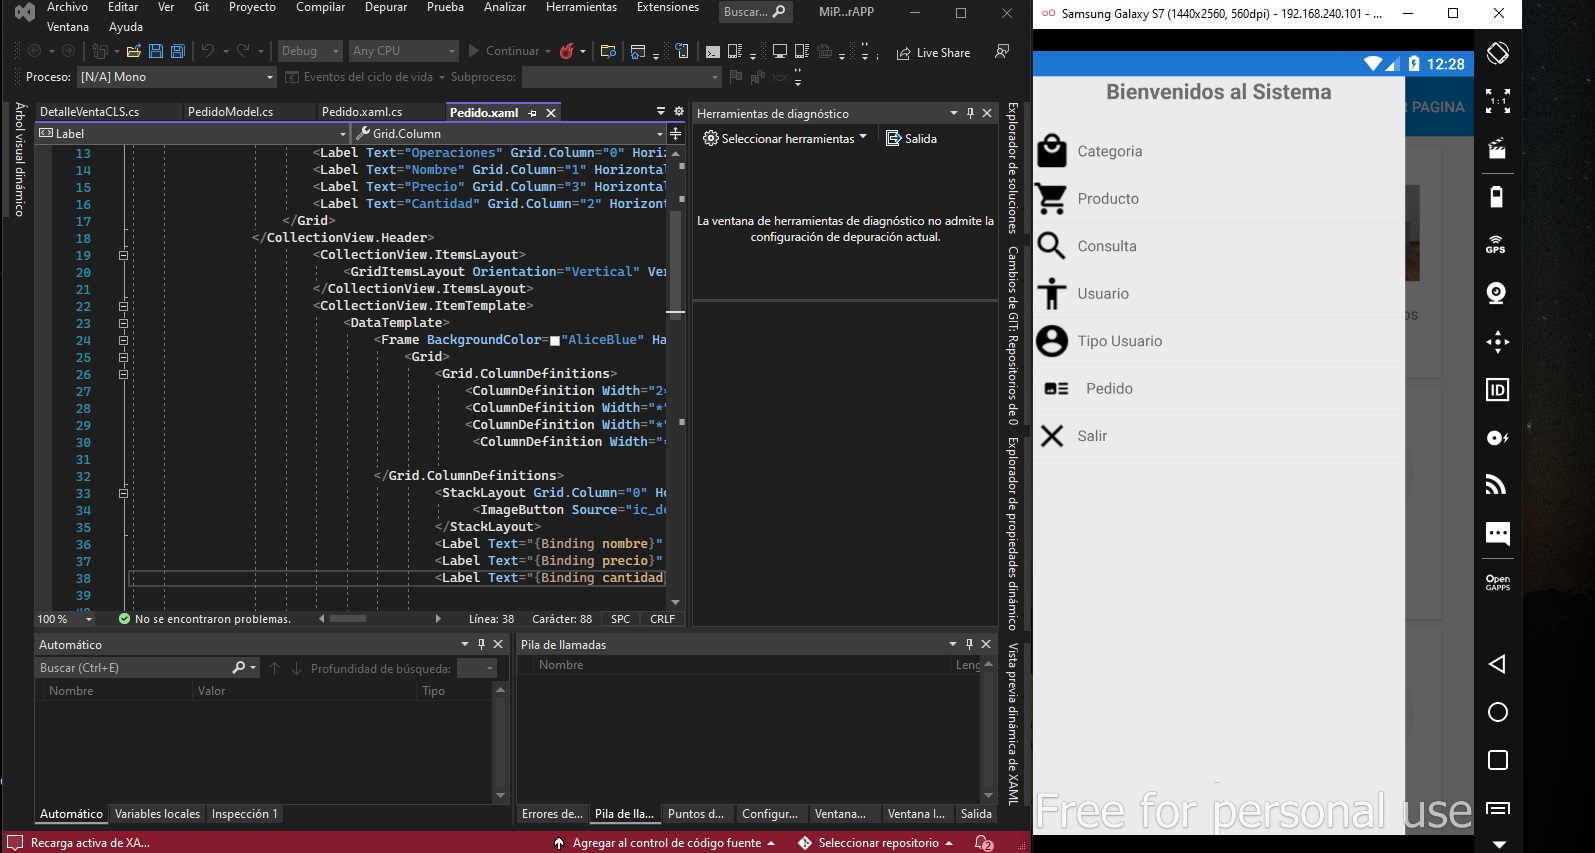Open the emulator Identifiers (ID) widget
This screenshot has height=853, width=1595.
(1497, 390)
